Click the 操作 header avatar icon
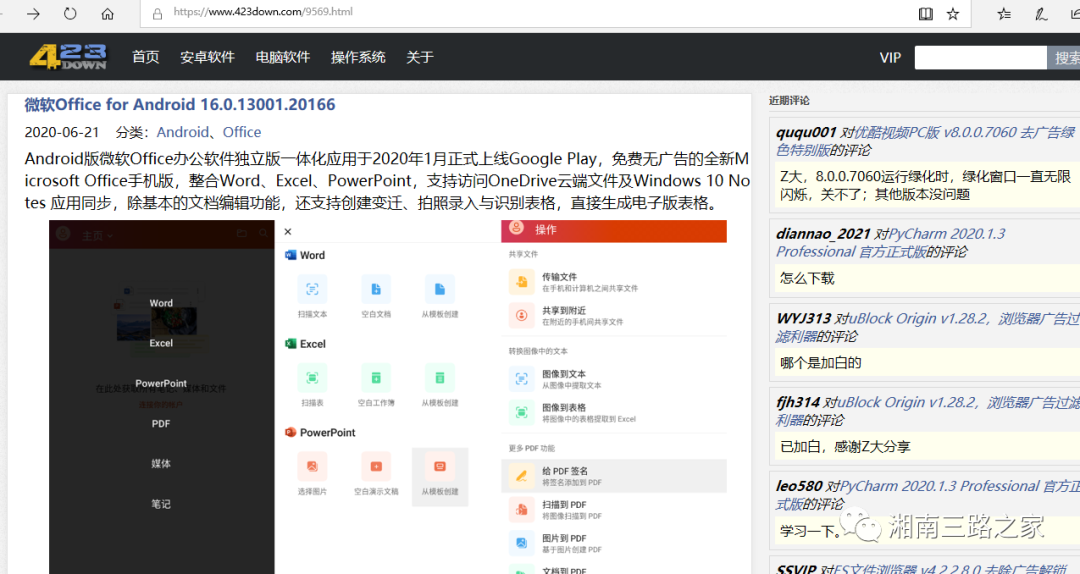1080x574 pixels. (x=516, y=228)
